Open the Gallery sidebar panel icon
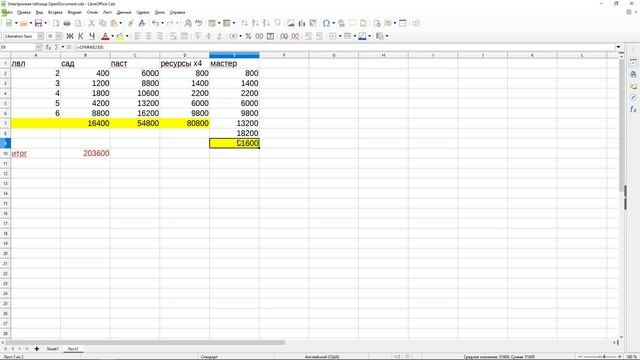This screenshot has width=640, height=360. point(633,86)
